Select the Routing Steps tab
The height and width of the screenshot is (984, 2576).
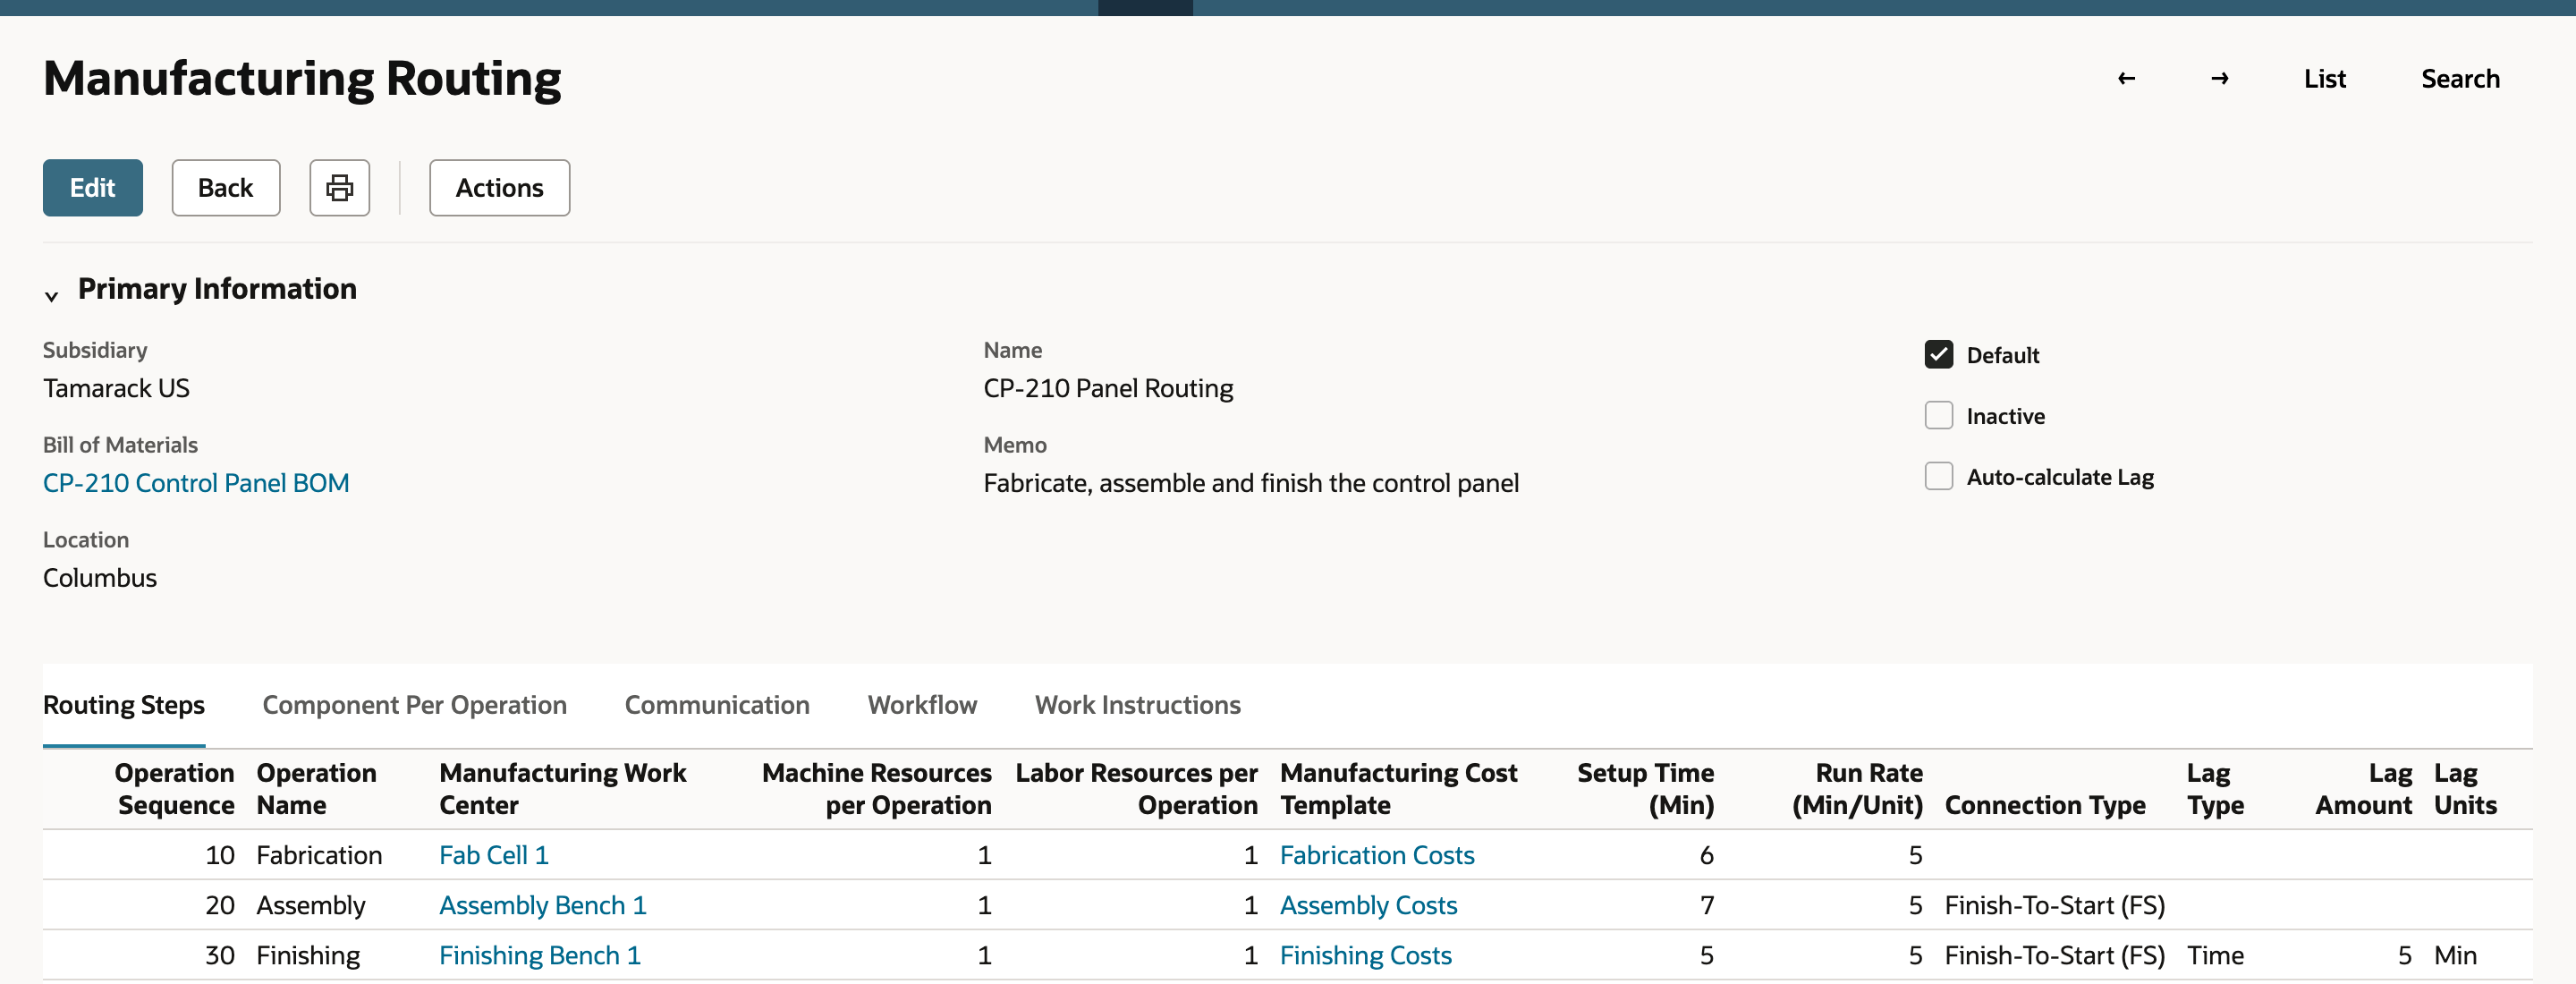pos(124,705)
